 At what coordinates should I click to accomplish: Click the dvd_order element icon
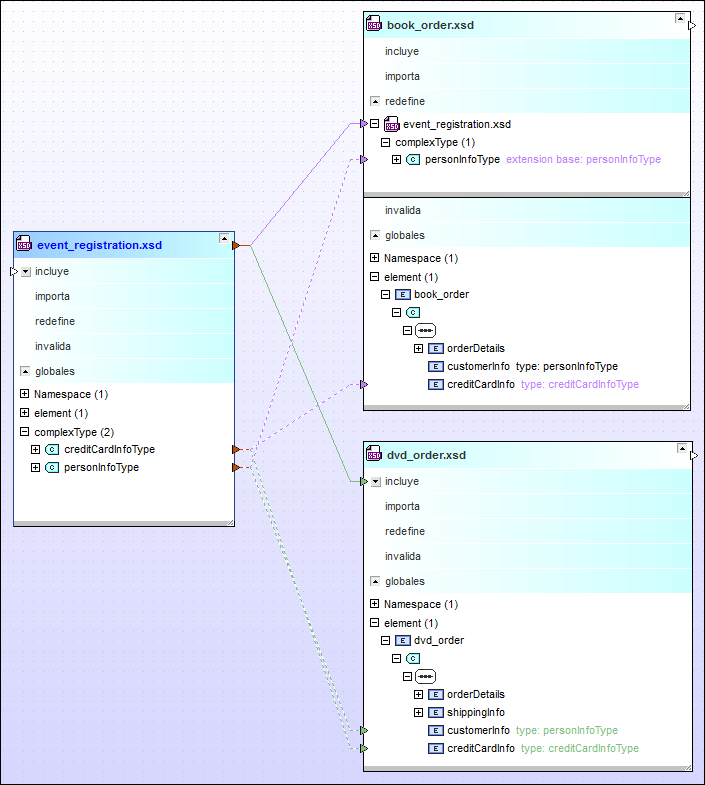pos(402,641)
